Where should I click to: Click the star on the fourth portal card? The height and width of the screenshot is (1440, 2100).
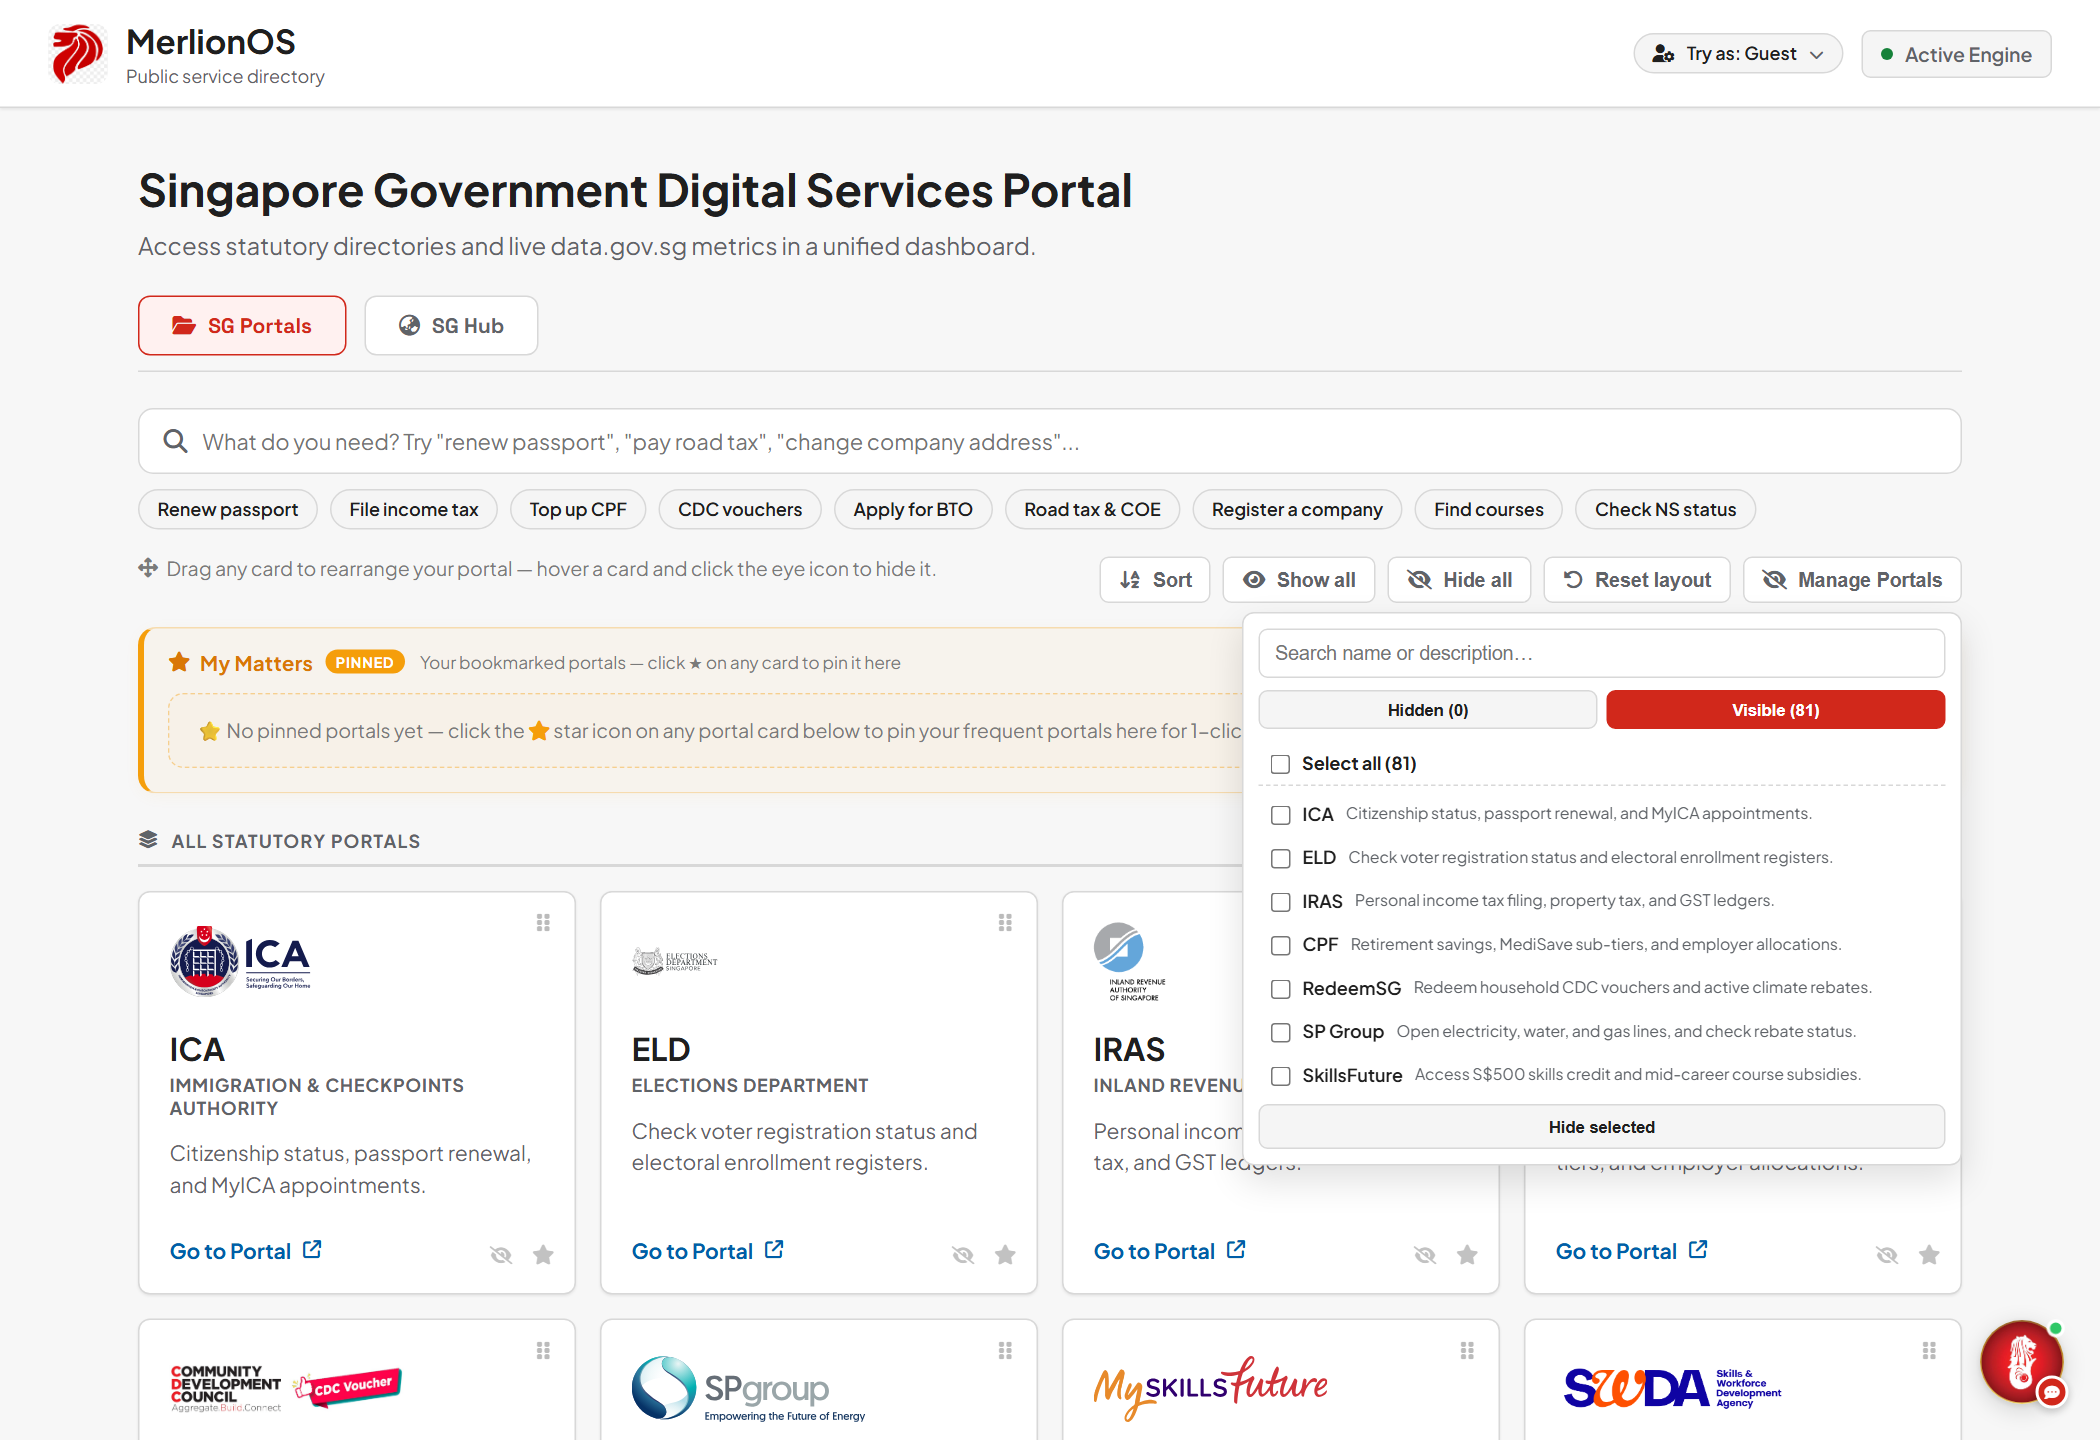tap(1929, 1254)
